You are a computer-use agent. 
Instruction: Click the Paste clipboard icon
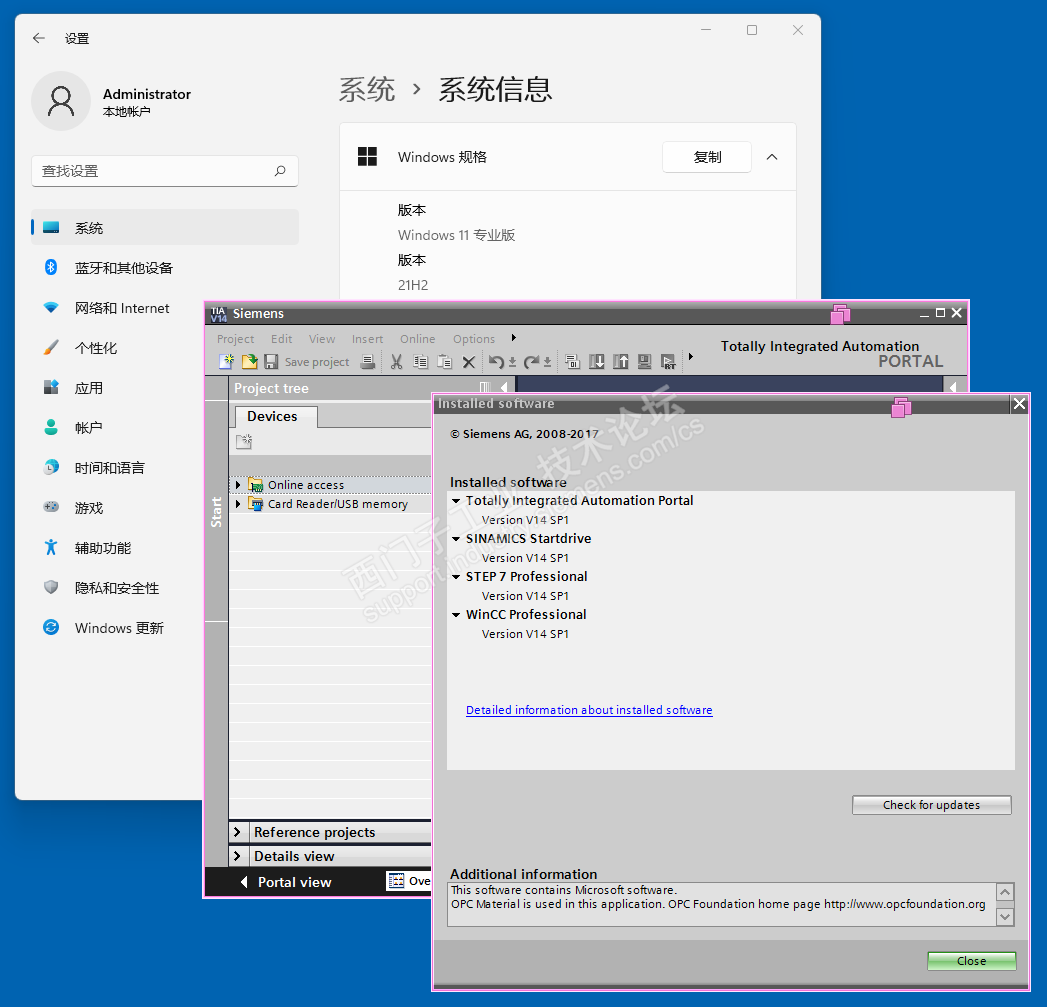(x=445, y=362)
